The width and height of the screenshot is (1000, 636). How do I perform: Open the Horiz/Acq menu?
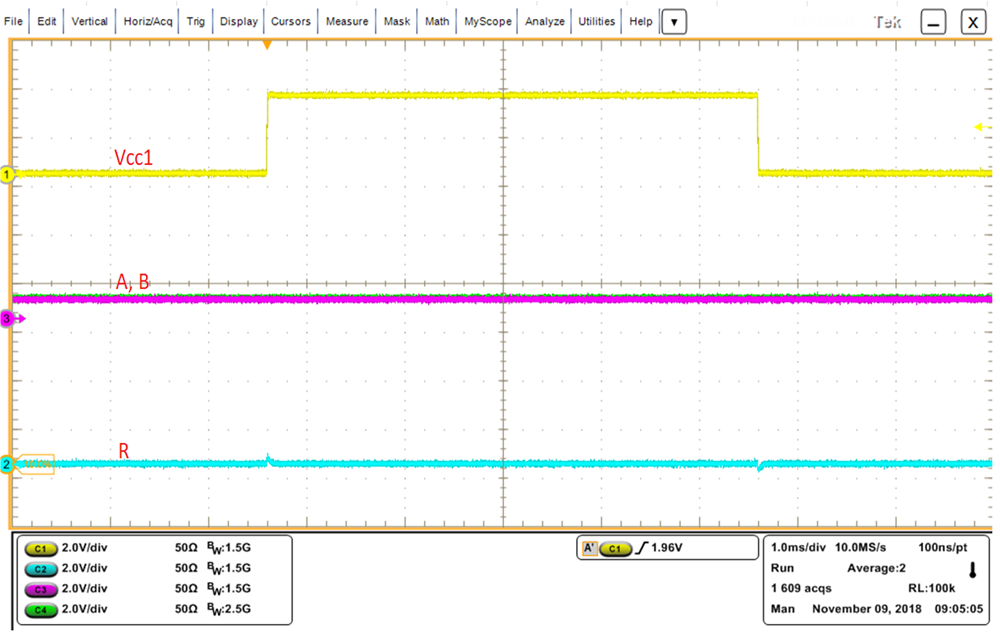147,20
